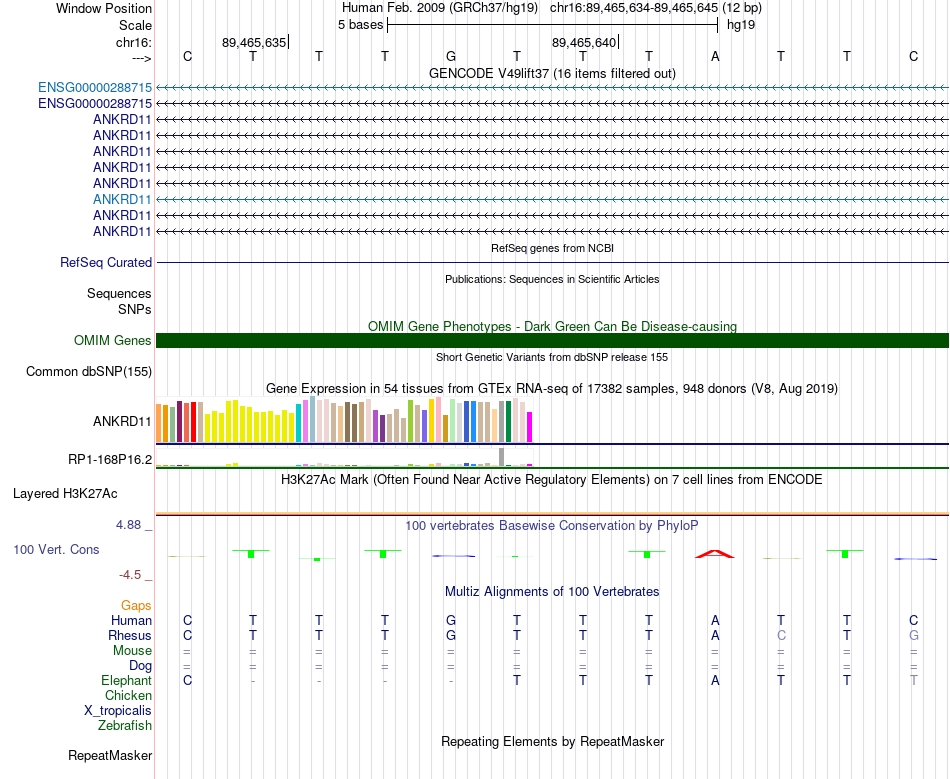Select the Scale row label

(x=135, y=25)
